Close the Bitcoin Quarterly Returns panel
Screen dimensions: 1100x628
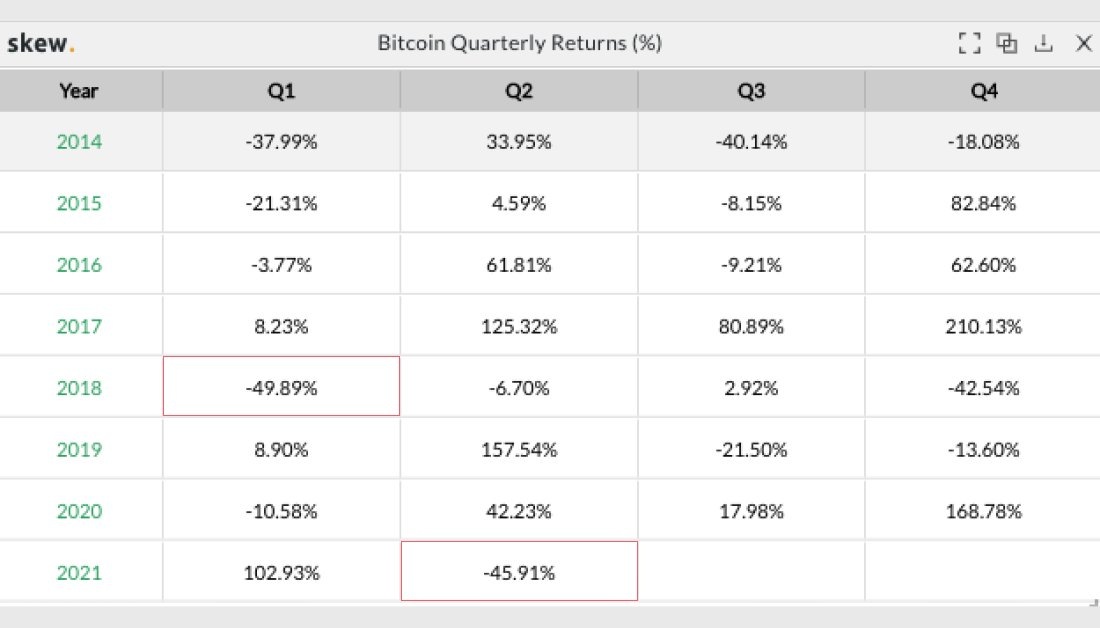tap(1083, 43)
